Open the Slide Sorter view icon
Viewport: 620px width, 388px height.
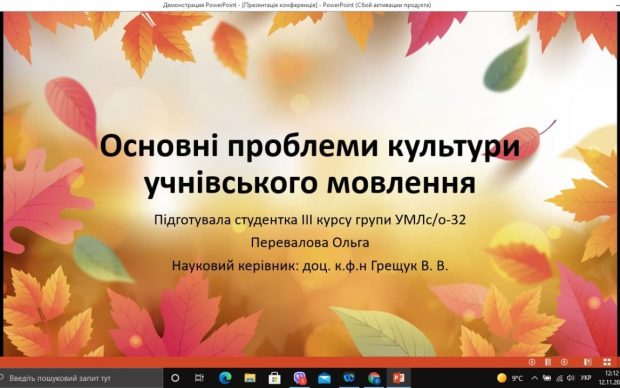coord(607,362)
